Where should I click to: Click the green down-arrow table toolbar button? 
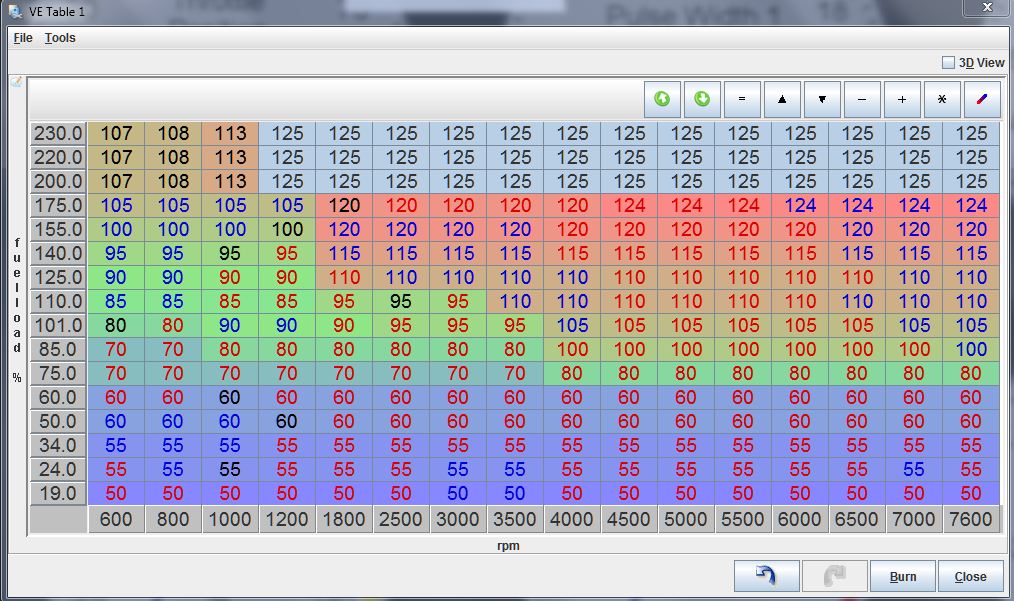point(702,100)
